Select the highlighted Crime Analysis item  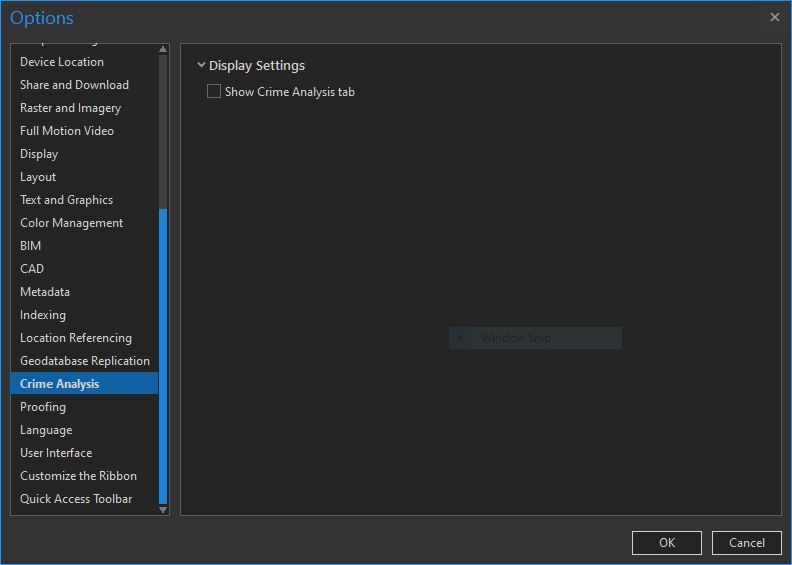tap(84, 383)
